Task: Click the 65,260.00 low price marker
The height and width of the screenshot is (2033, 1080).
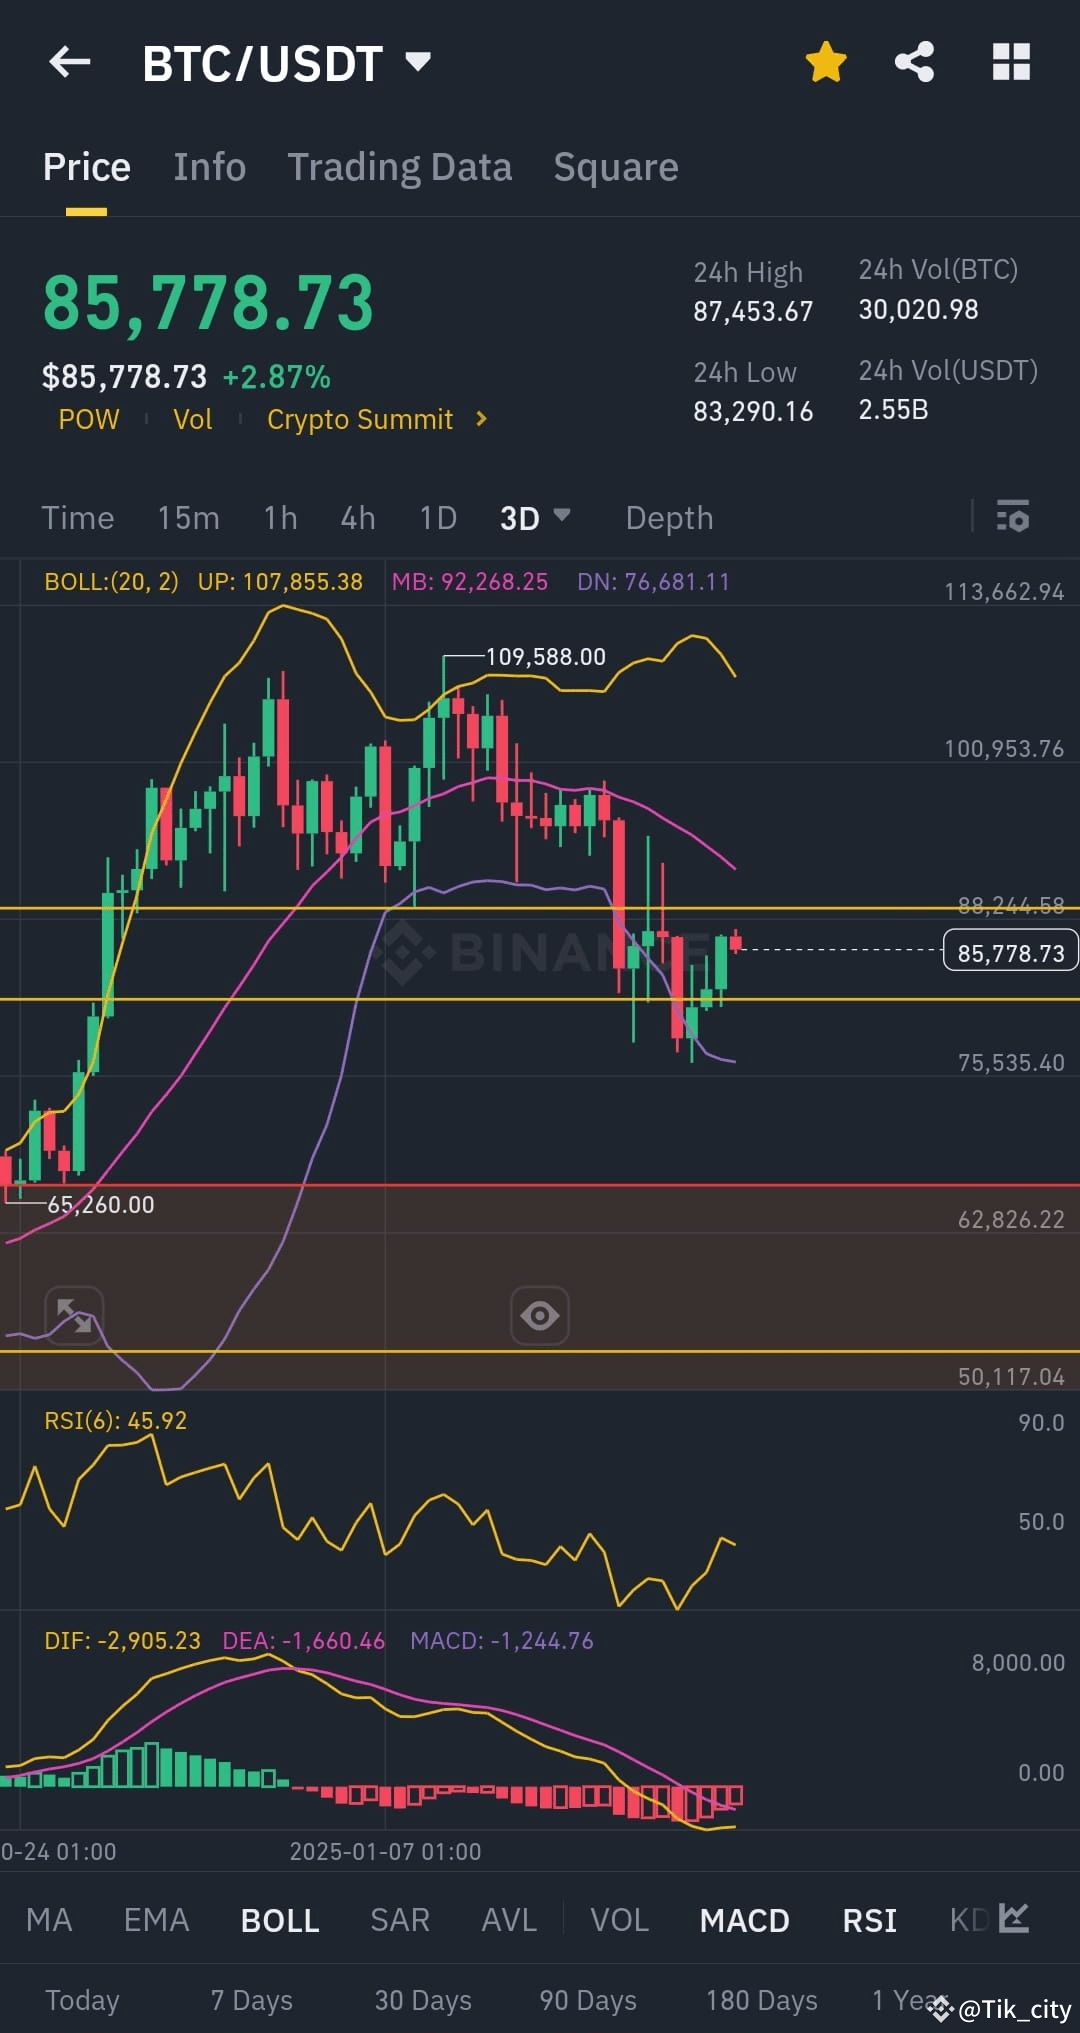Action: point(101,1204)
